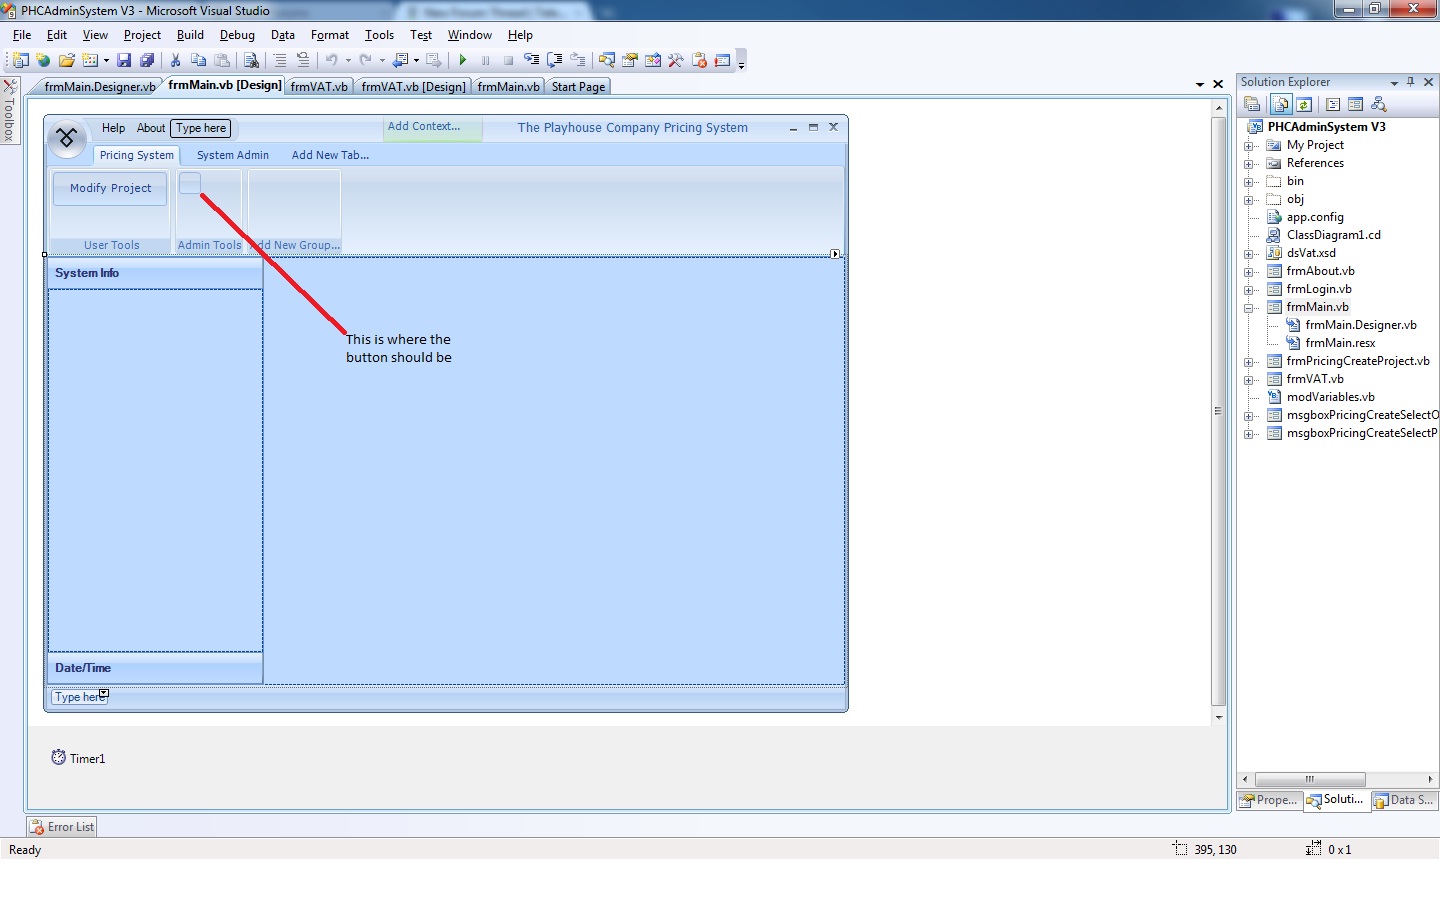Expand the bin folder node
This screenshot has height=900, width=1441.
click(1249, 182)
